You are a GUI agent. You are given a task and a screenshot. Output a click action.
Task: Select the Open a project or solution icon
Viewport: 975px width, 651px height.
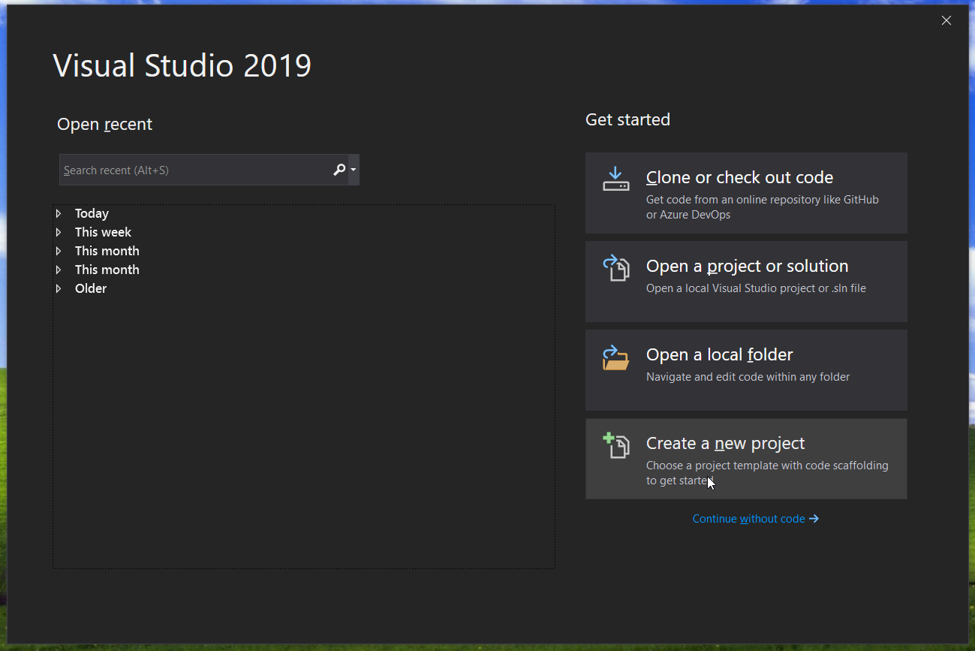pos(616,267)
